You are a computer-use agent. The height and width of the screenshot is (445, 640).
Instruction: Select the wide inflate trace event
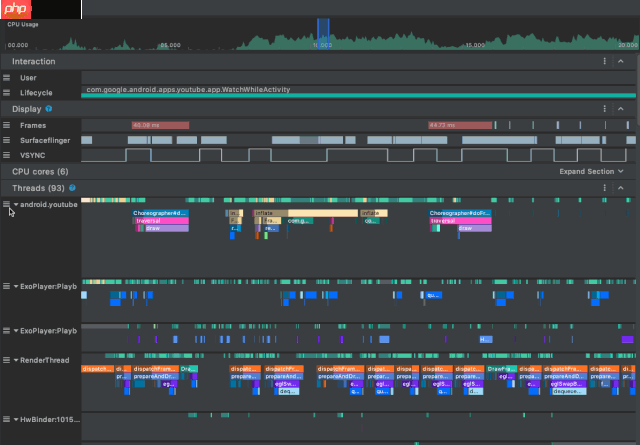(x=305, y=213)
